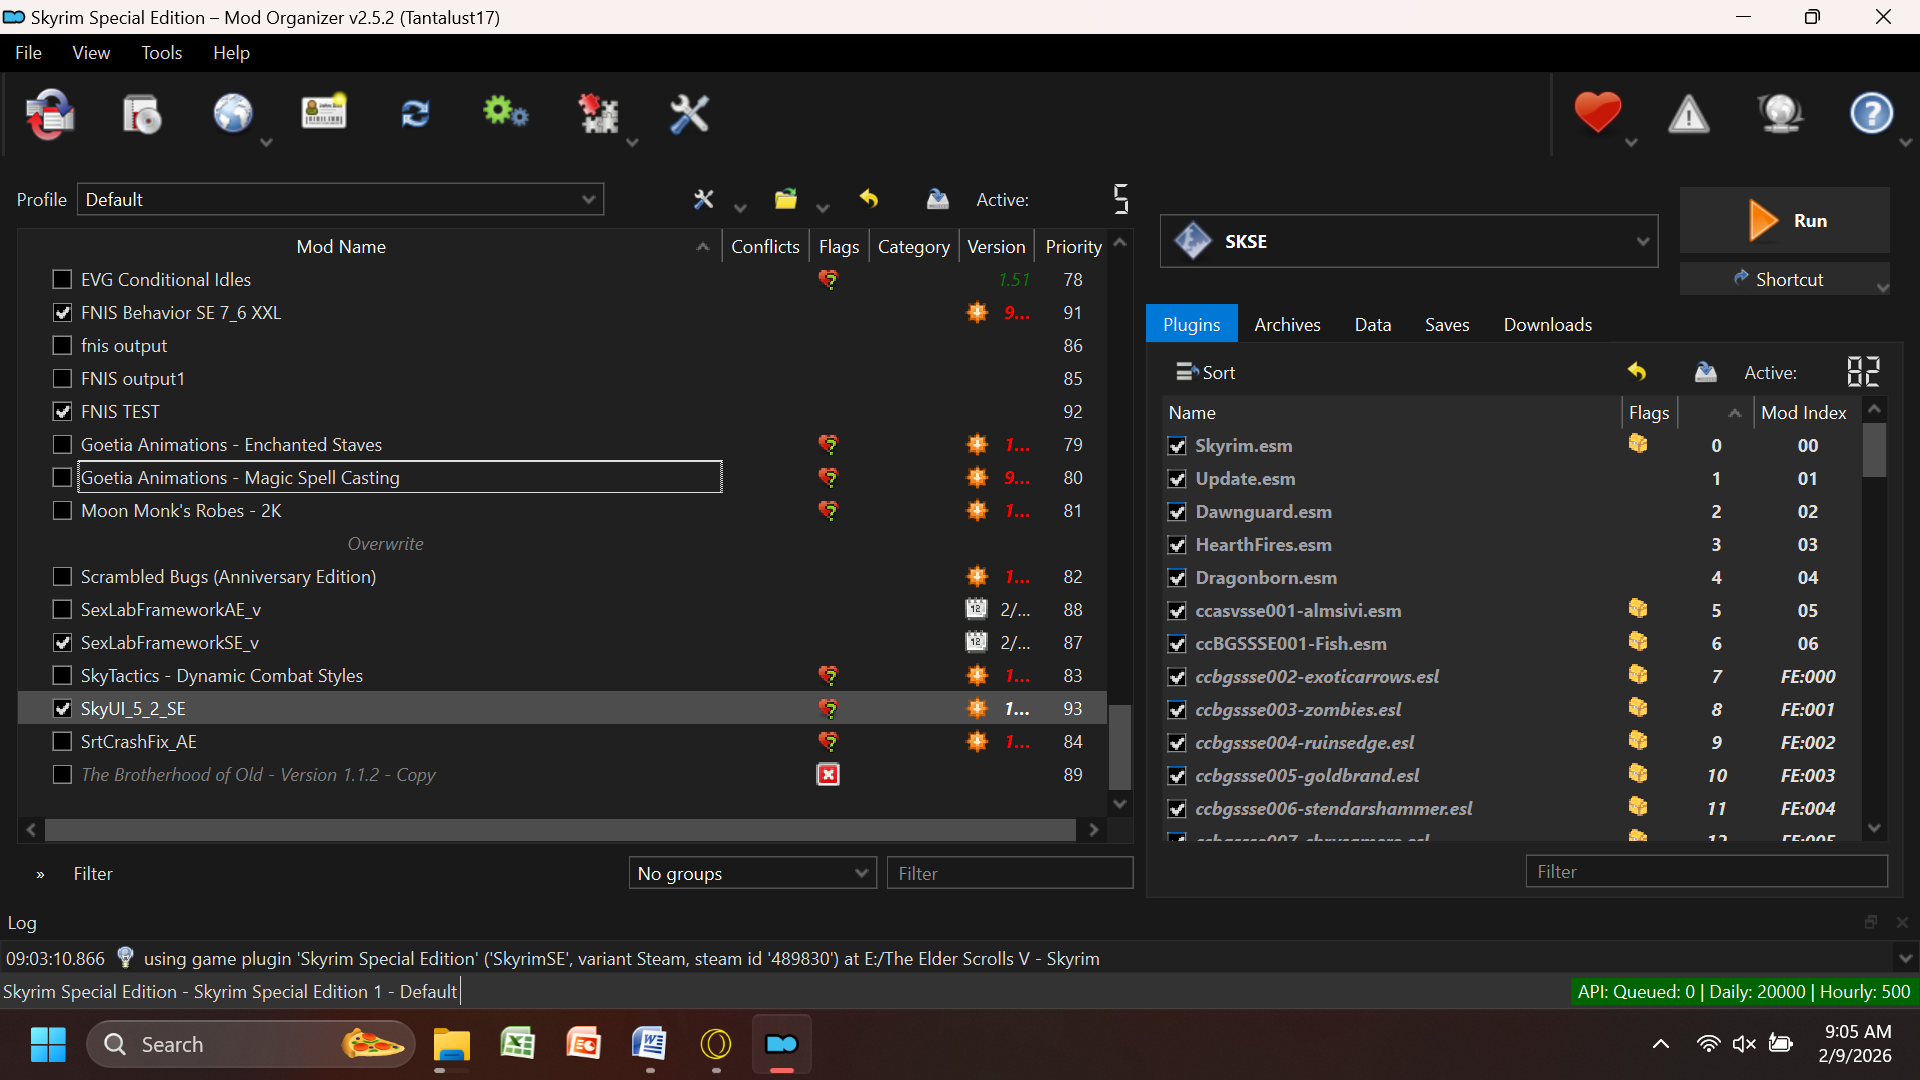Toggle the Dawnguard.esm plugin checkbox
The image size is (1920, 1080).
pyautogui.click(x=1177, y=512)
